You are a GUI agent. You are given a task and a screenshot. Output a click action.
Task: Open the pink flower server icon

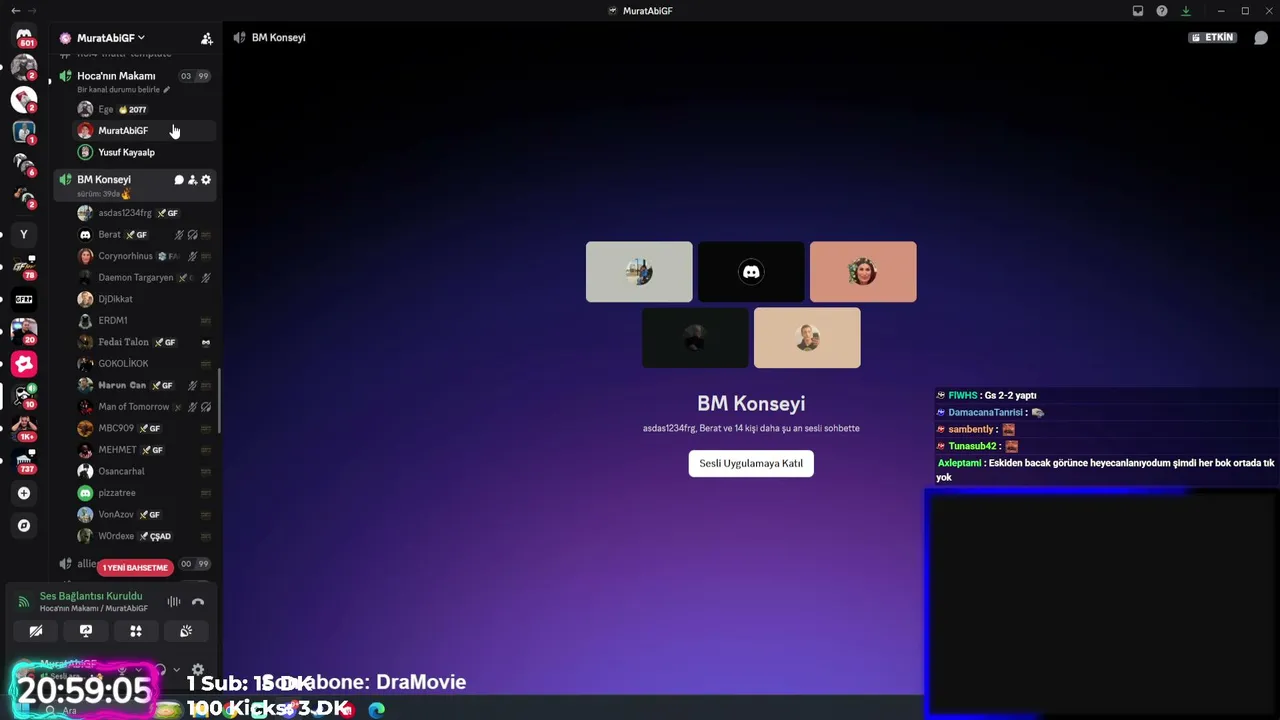(24, 364)
